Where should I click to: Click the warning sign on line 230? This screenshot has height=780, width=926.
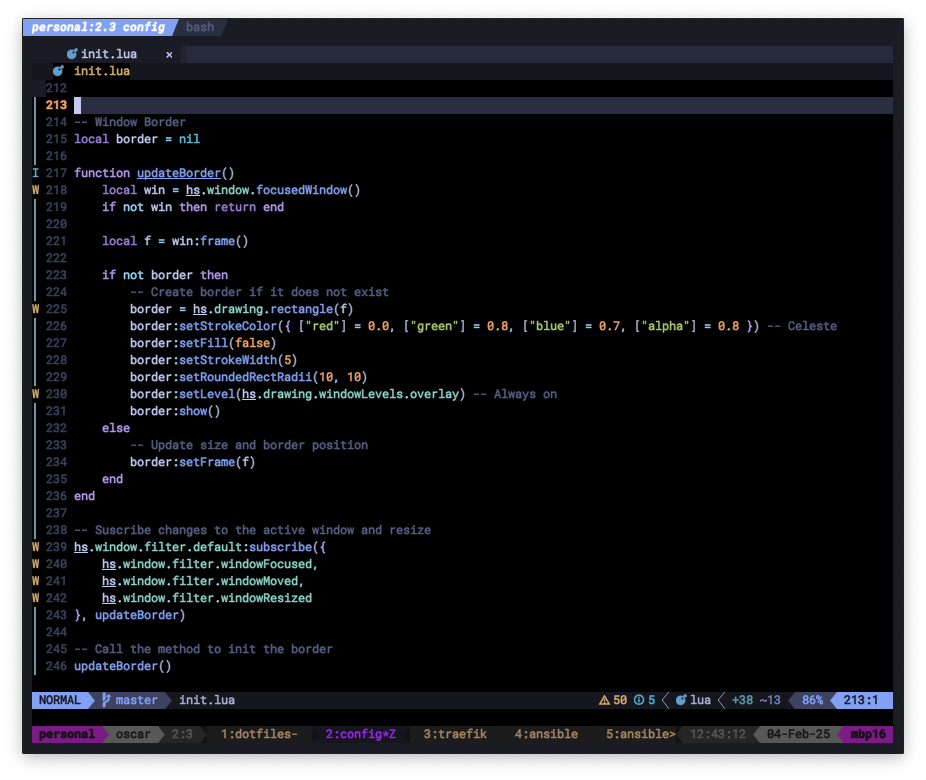coord(35,394)
